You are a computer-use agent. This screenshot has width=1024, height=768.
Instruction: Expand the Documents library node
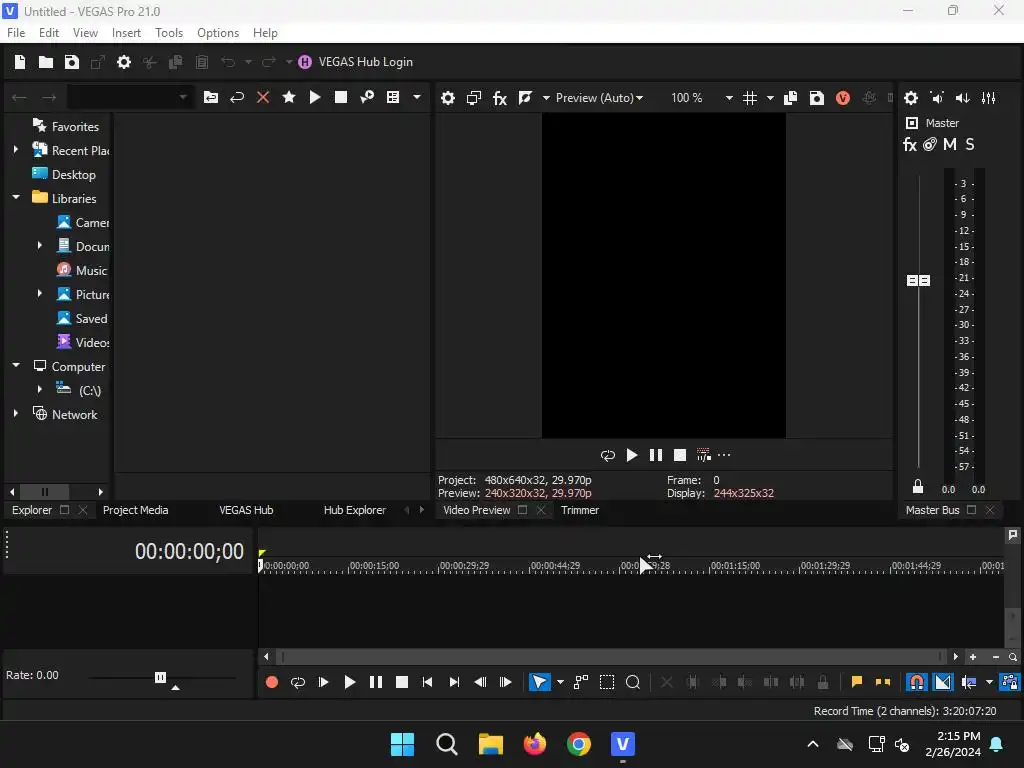coord(40,246)
